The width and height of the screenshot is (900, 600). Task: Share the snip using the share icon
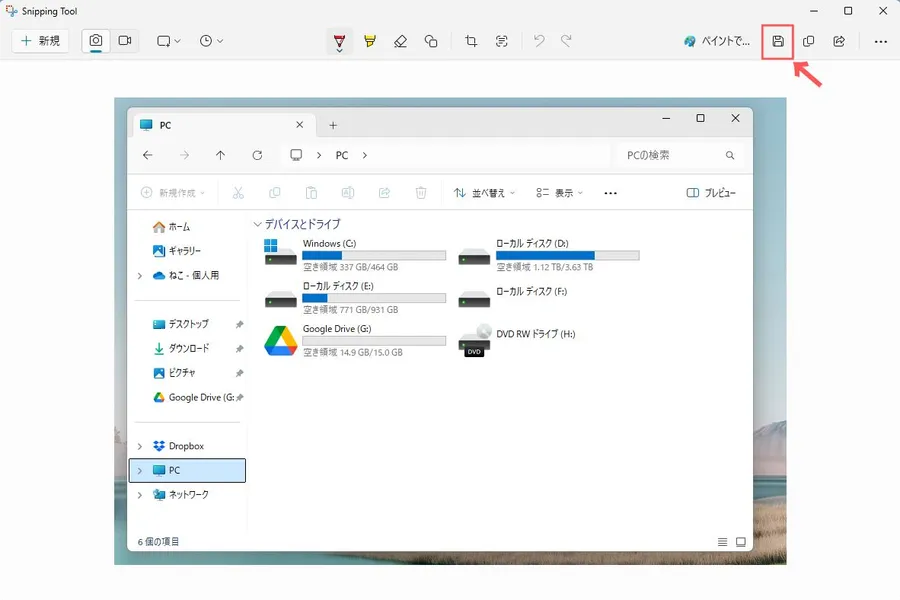point(839,41)
